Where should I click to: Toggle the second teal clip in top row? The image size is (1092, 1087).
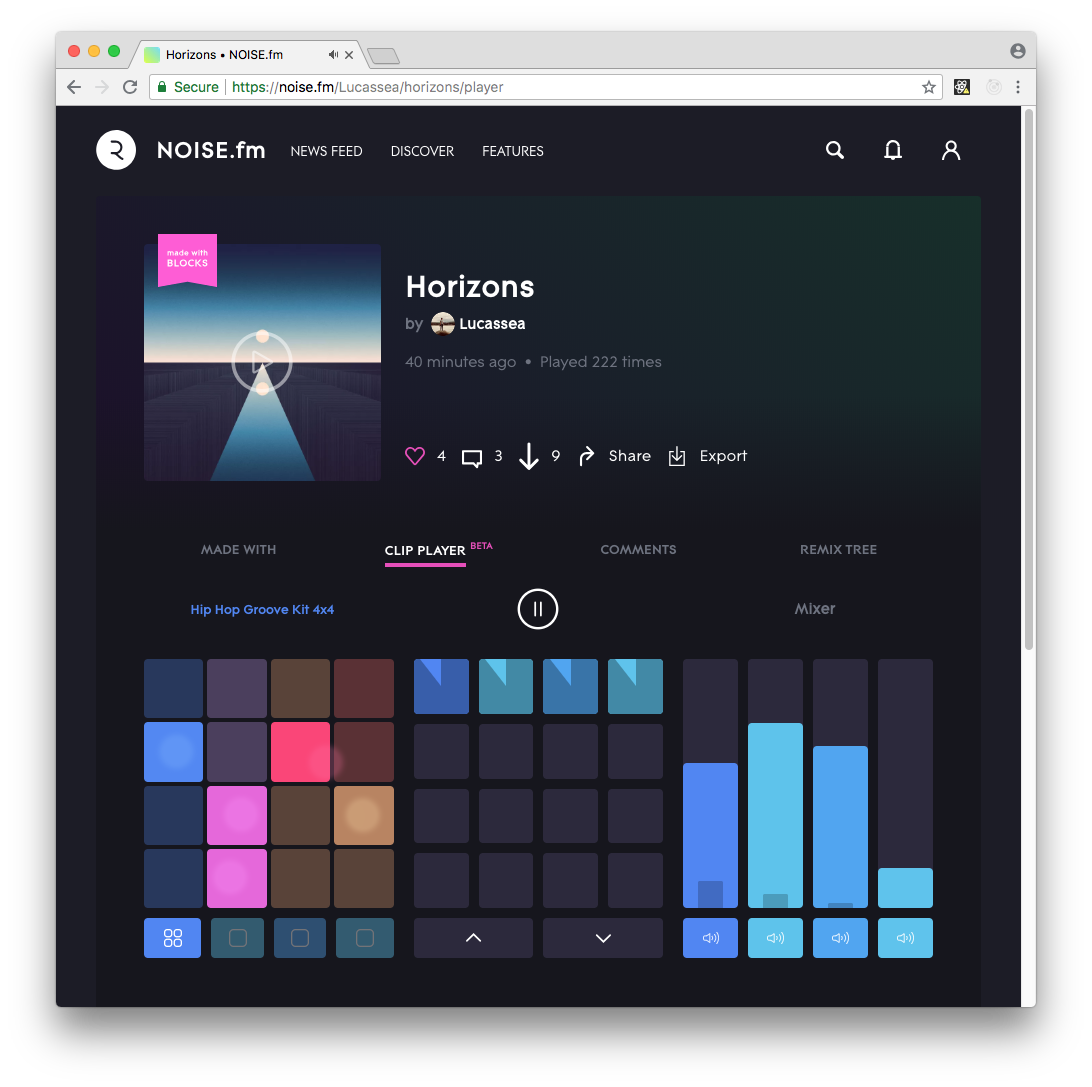(x=506, y=687)
